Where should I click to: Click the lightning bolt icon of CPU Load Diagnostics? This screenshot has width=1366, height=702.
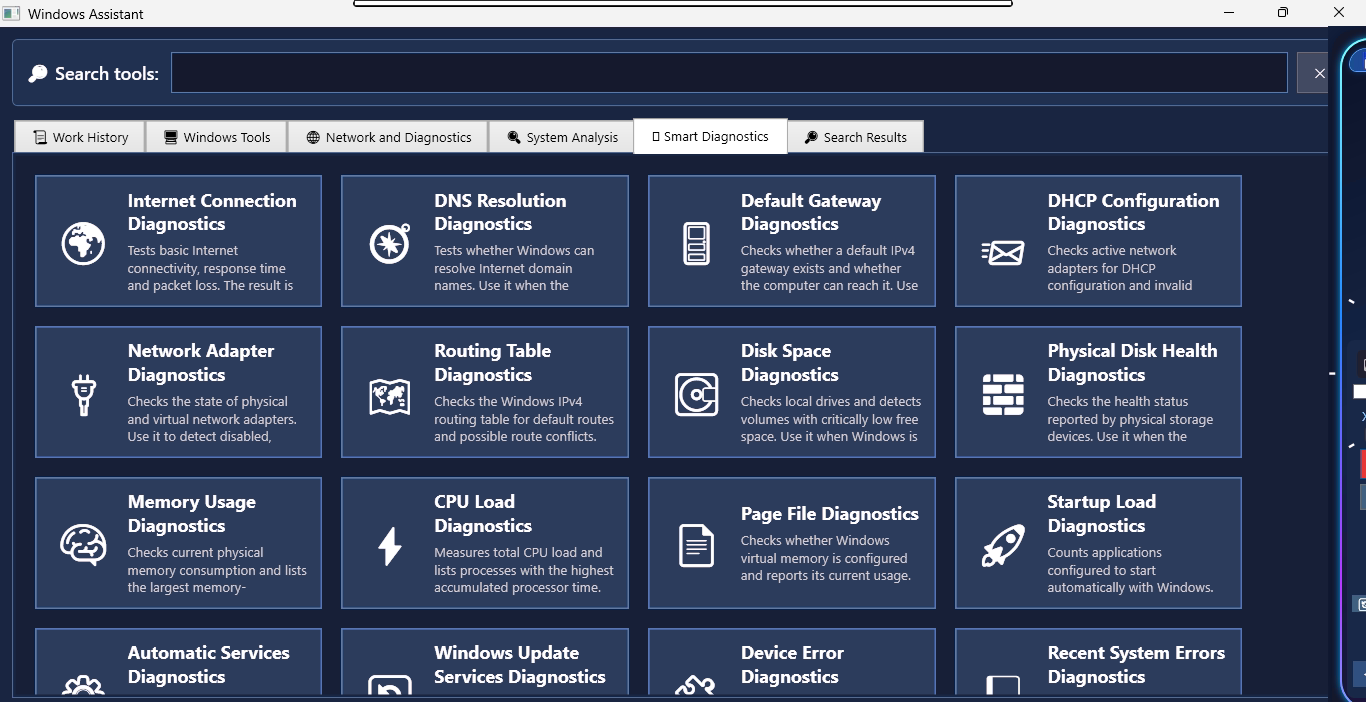coord(390,546)
